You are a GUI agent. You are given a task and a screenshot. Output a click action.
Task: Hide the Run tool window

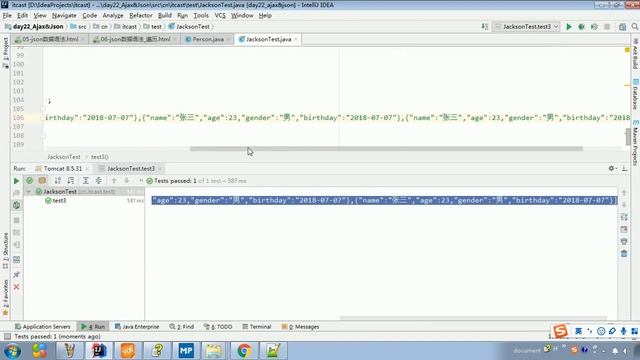click(x=624, y=168)
